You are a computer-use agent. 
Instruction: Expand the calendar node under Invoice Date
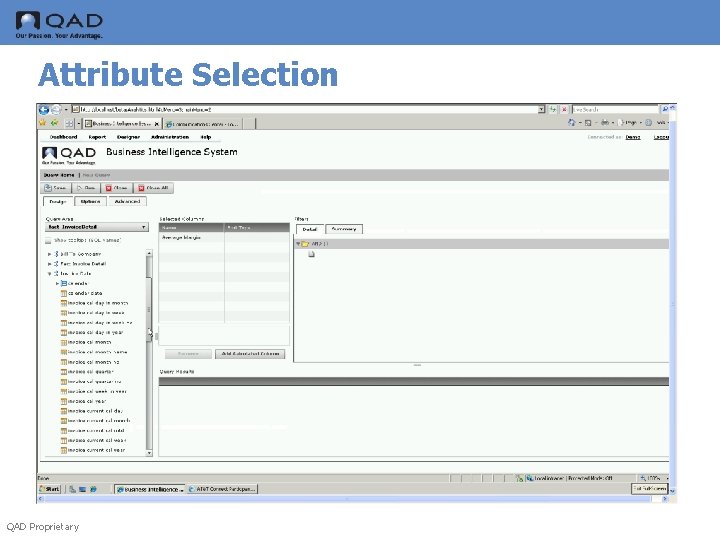click(57, 284)
